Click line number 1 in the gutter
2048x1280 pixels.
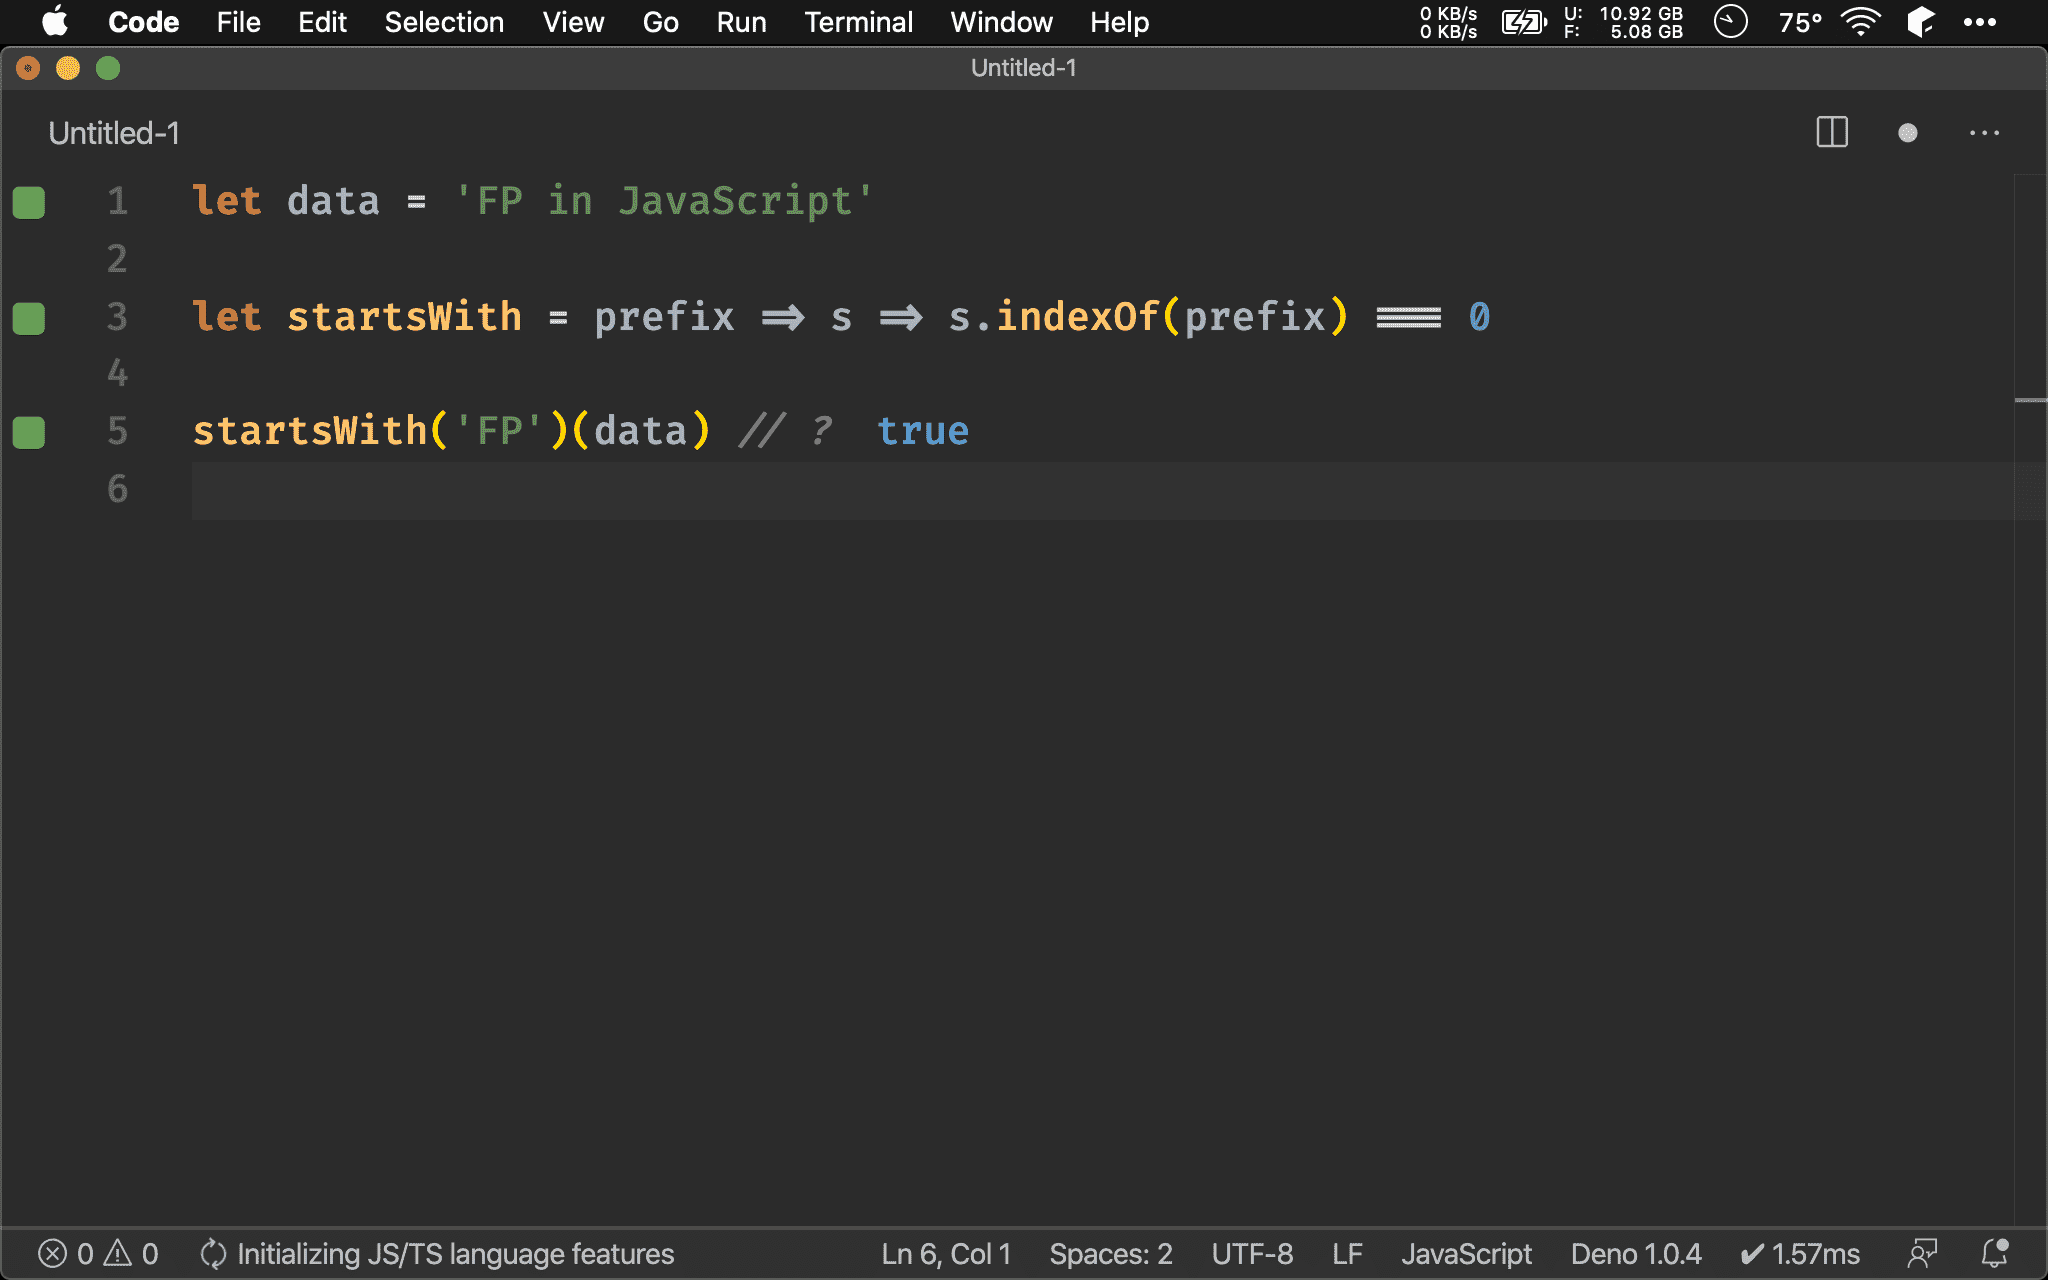pos(117,202)
